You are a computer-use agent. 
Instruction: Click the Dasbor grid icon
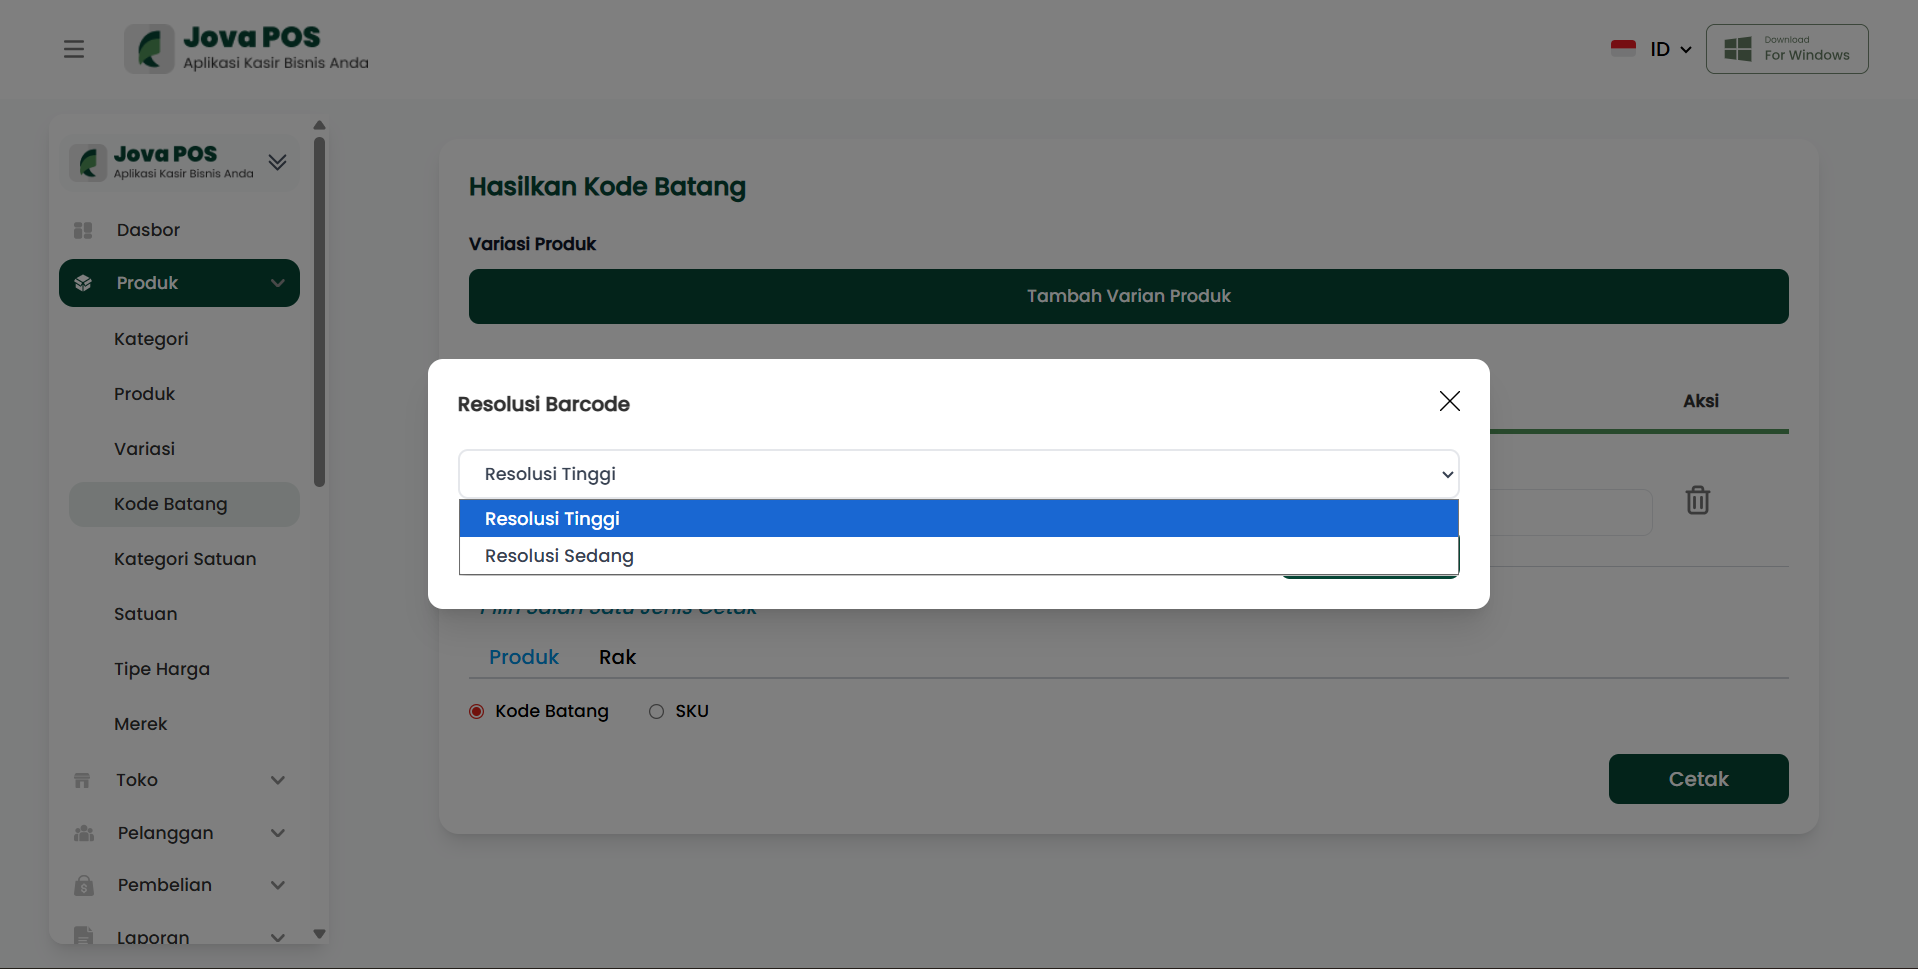83,231
